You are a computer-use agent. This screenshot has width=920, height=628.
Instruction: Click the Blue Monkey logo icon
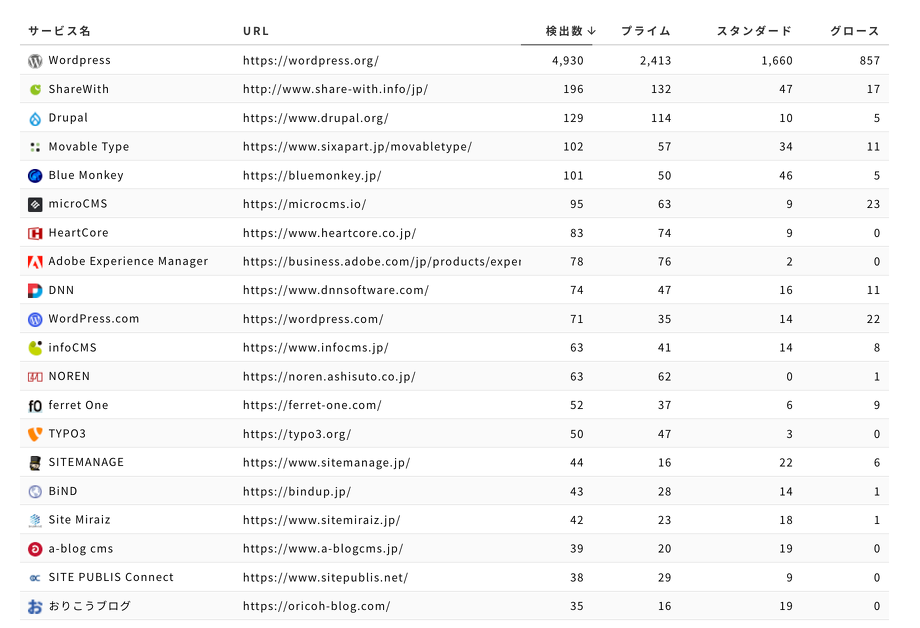point(35,176)
